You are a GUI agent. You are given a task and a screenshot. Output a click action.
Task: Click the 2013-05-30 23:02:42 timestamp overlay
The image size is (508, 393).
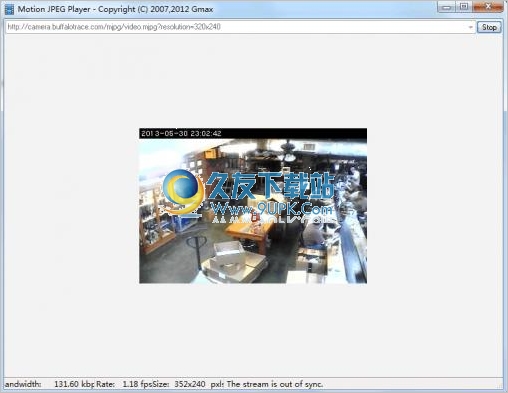(x=181, y=134)
